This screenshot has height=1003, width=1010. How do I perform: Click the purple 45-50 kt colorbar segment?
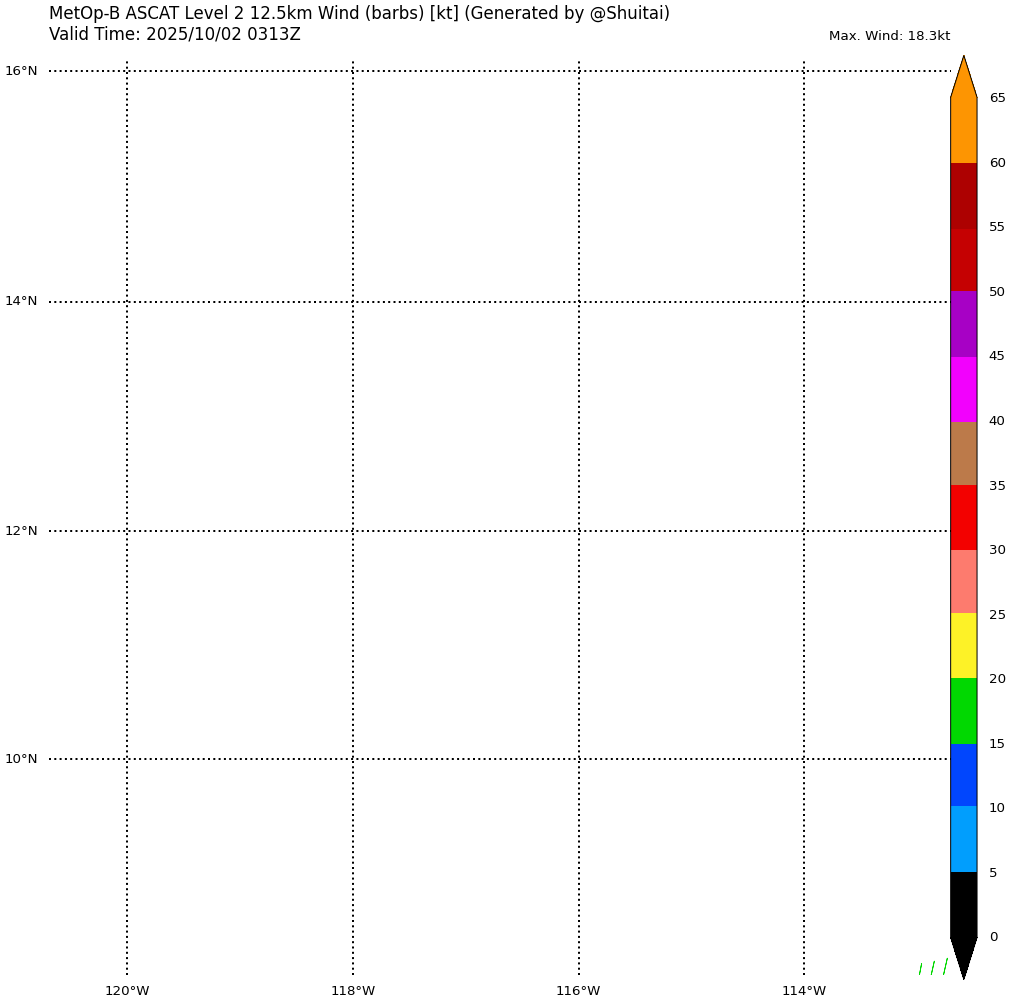coord(963,324)
